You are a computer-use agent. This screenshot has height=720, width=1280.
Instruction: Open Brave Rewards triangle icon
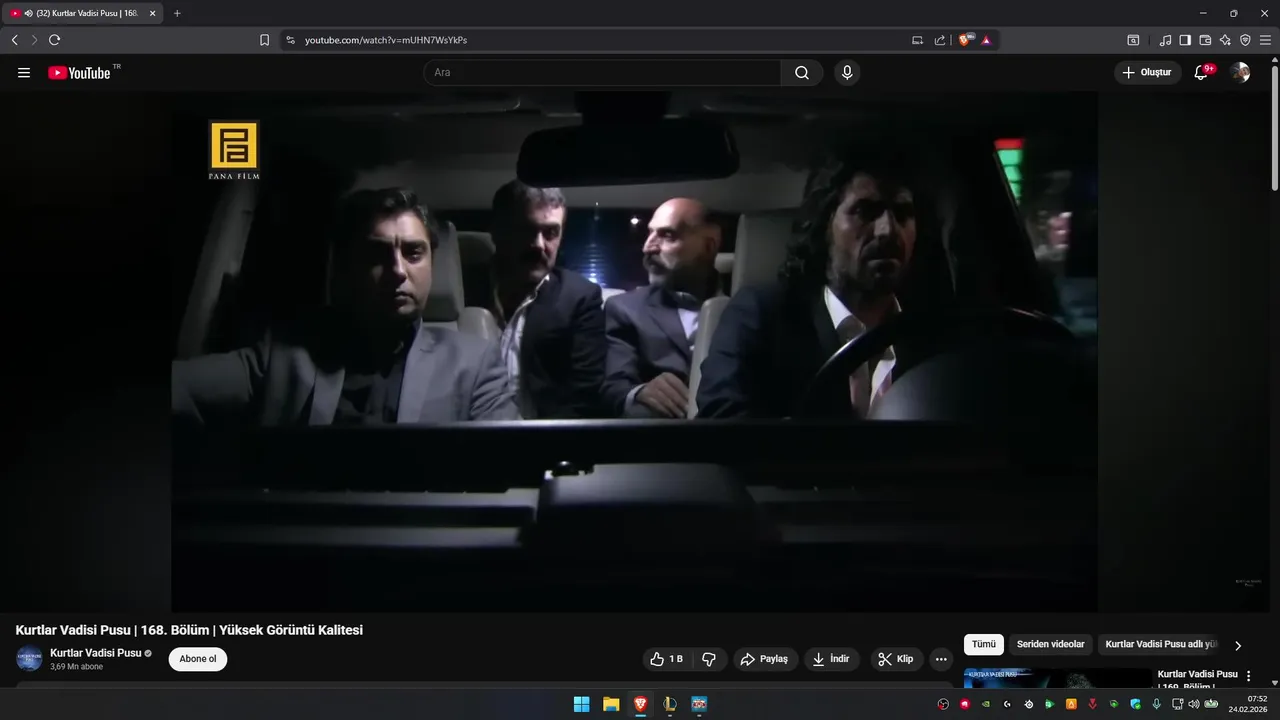[x=986, y=40]
